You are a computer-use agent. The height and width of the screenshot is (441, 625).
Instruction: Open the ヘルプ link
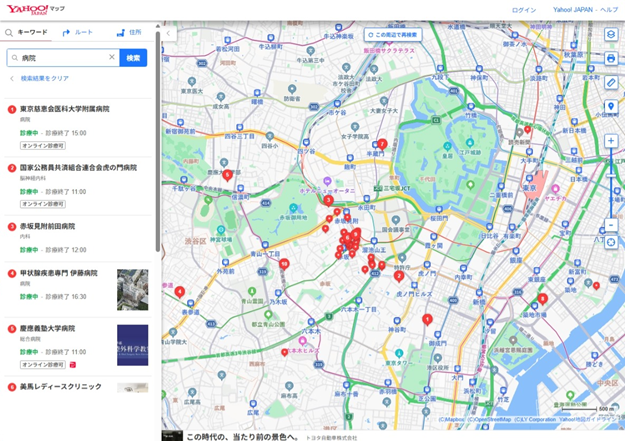[609, 10]
